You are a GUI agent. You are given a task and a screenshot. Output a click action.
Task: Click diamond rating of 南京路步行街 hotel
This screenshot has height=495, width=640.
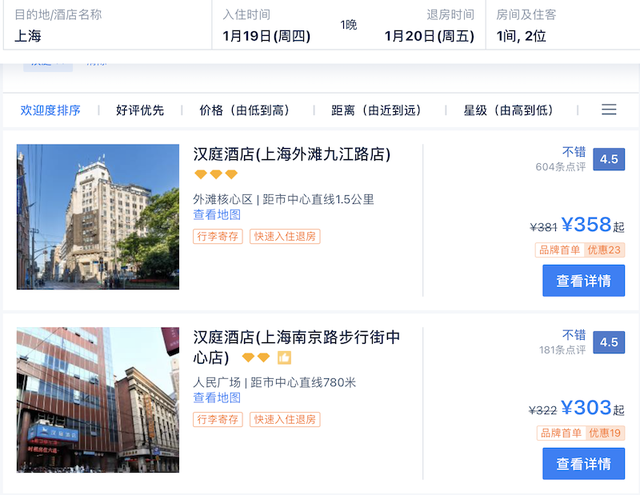[x=256, y=358]
